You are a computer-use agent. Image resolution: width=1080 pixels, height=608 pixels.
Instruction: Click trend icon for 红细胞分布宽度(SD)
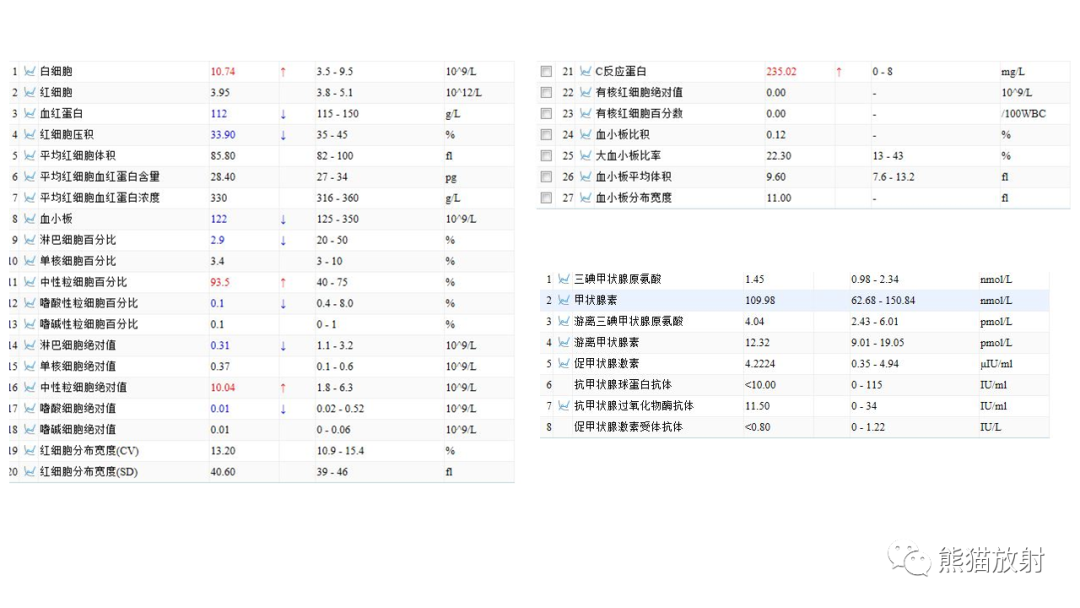click(30, 472)
